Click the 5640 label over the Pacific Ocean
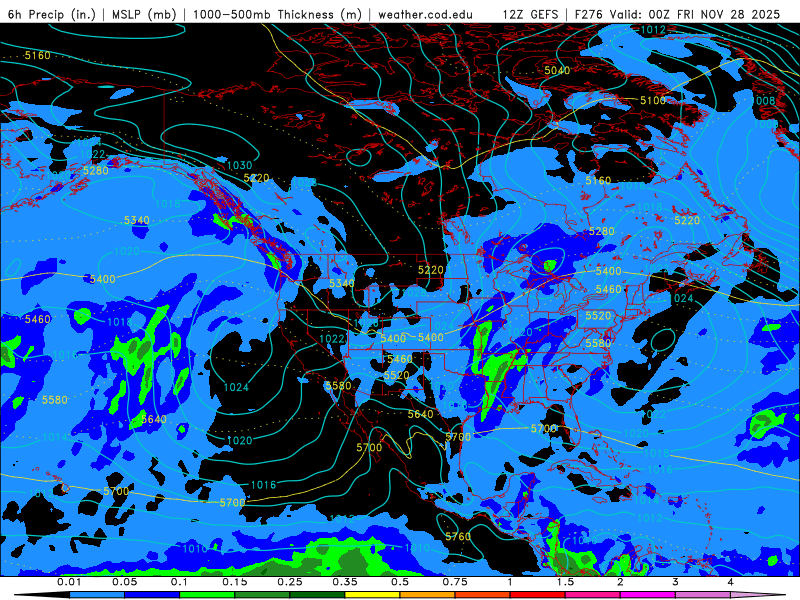800x600 pixels. (x=154, y=419)
